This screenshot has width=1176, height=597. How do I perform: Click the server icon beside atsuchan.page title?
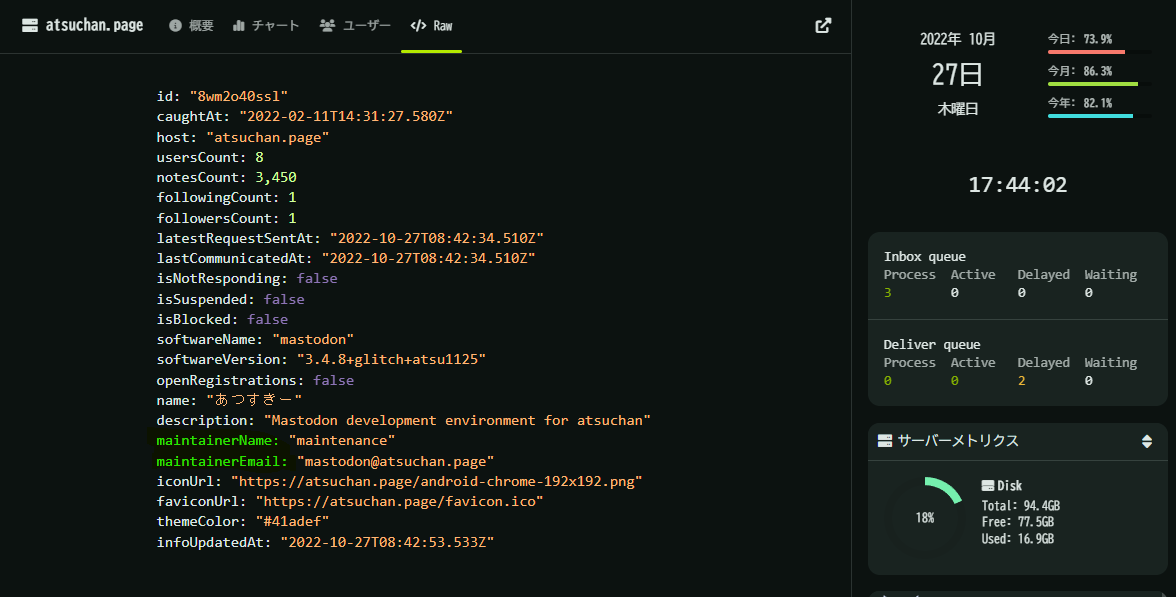30,26
